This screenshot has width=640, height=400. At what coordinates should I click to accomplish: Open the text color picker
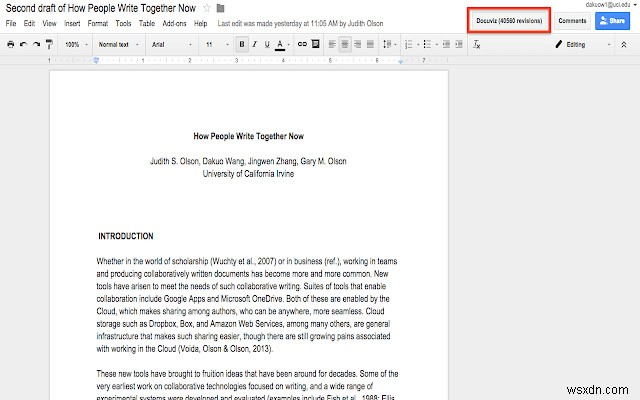[x=281, y=44]
